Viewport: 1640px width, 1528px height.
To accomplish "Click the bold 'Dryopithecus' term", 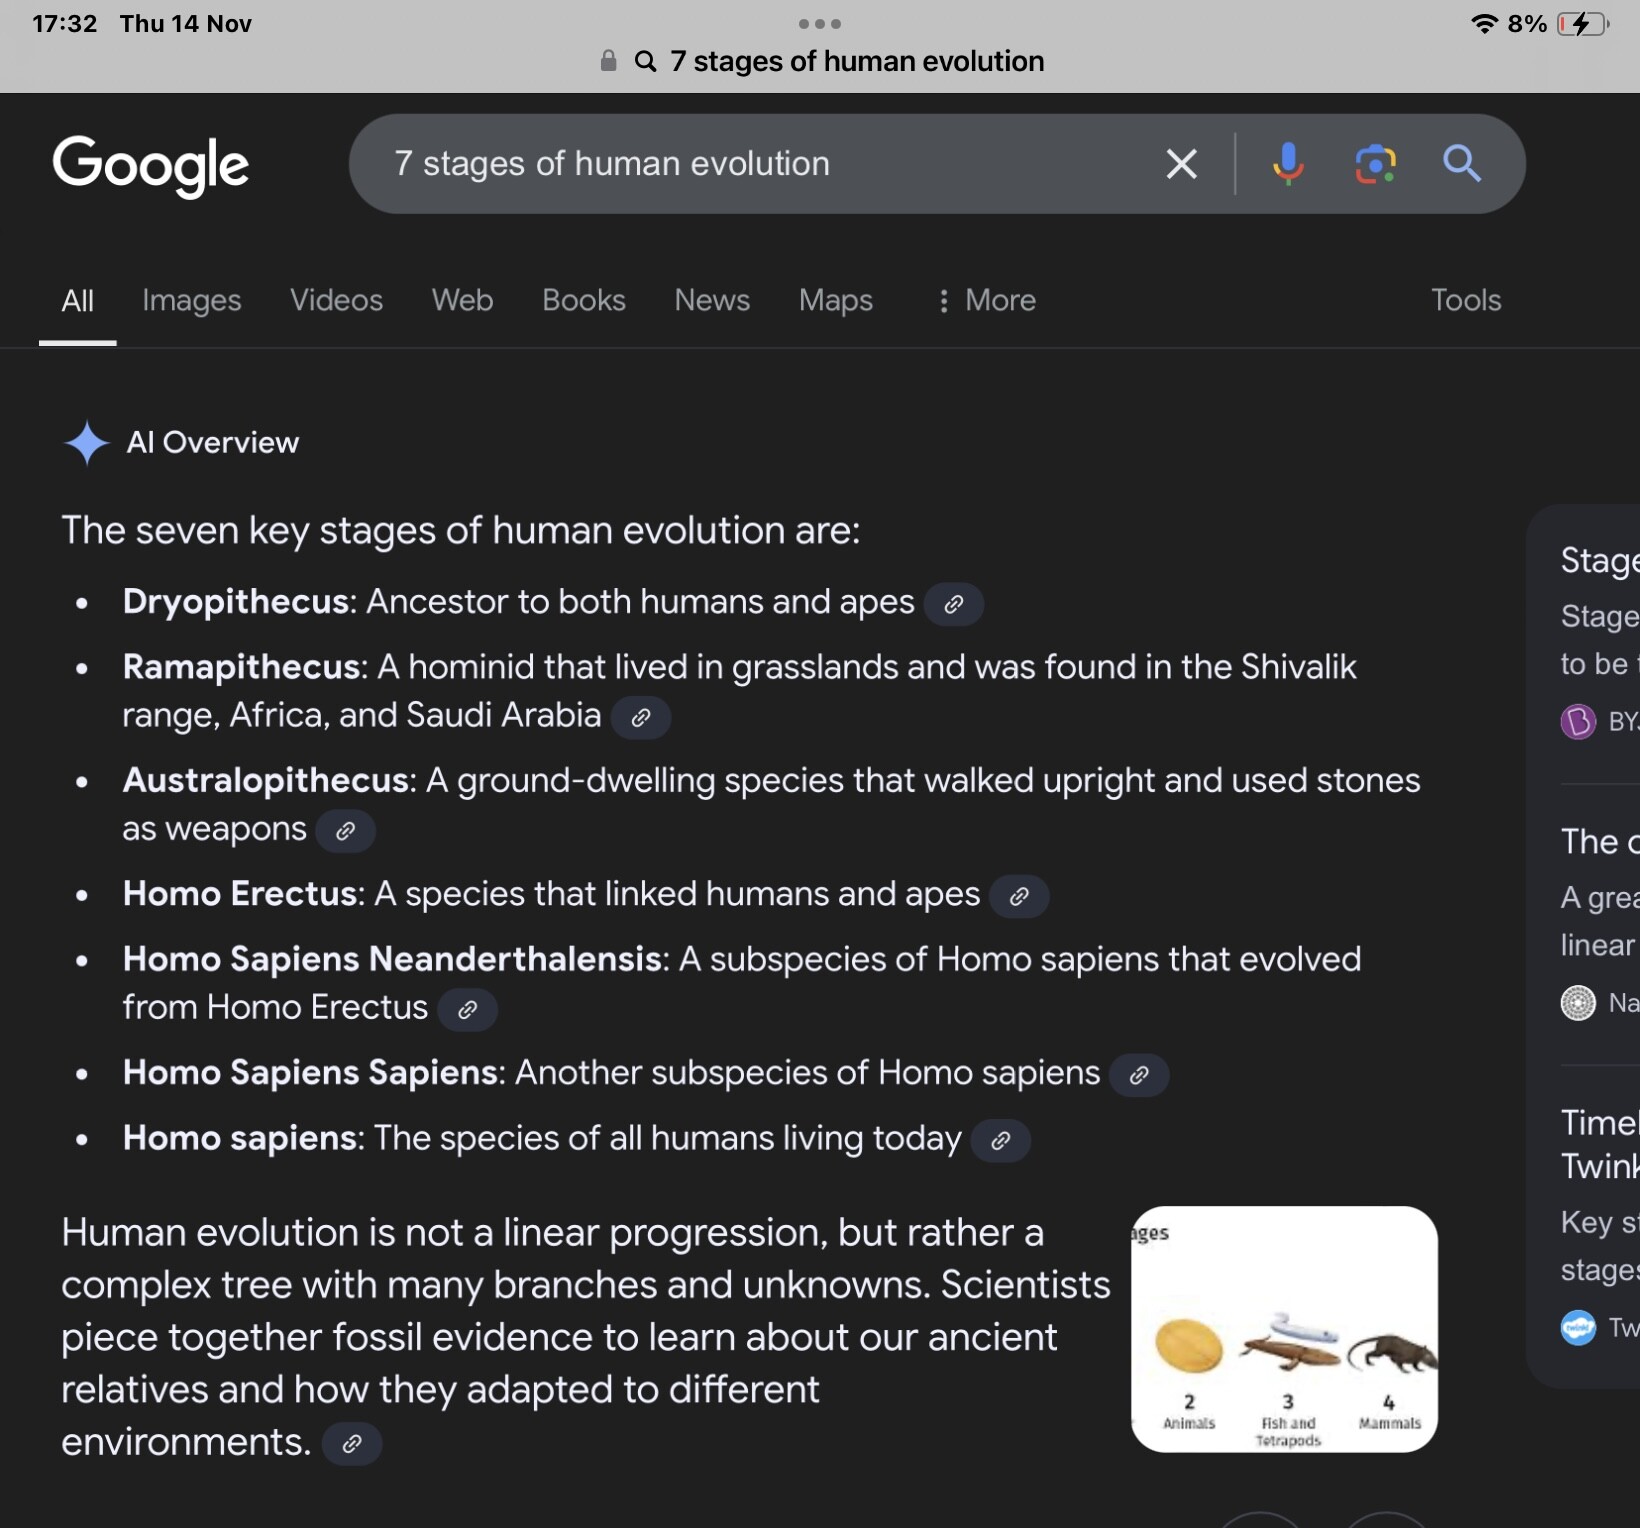I will click(235, 602).
